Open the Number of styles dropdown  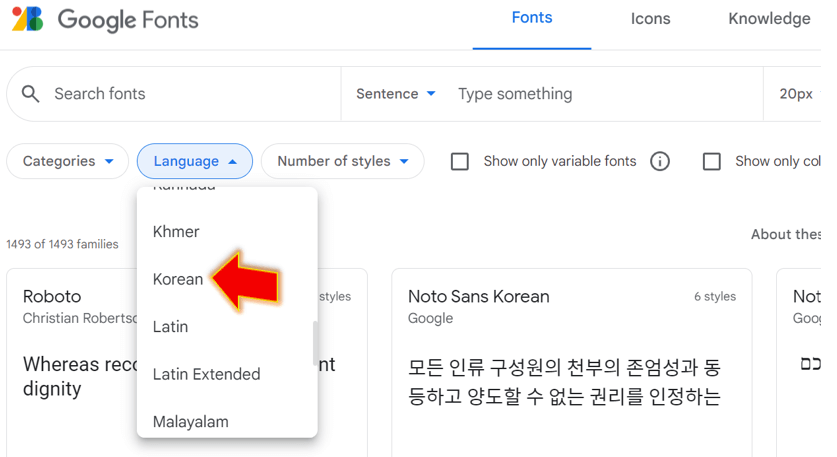coord(343,161)
